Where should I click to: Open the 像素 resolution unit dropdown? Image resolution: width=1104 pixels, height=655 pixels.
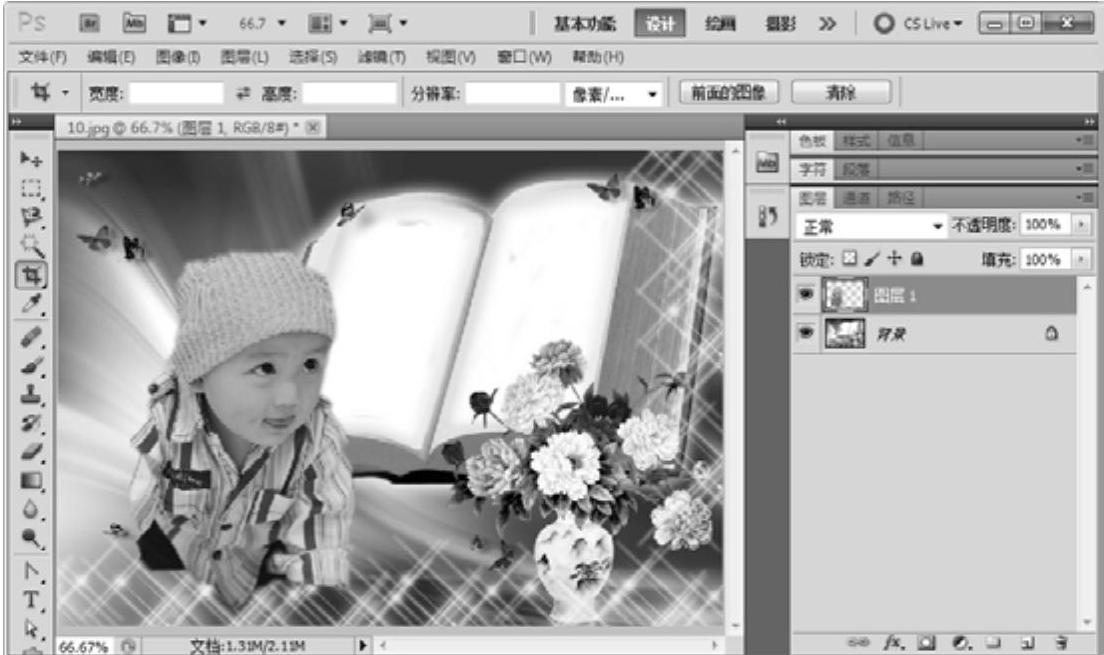pyautogui.click(x=615, y=94)
